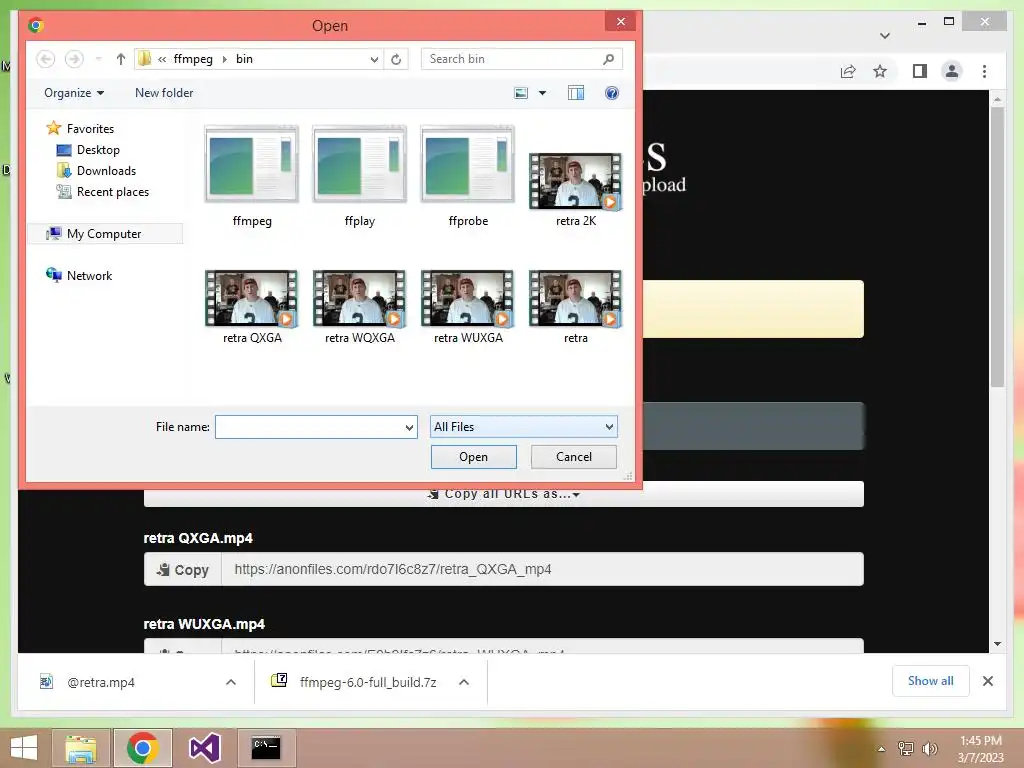Image resolution: width=1024 pixels, height=768 pixels.
Task: Copy the retra QXGA.mp4 URL
Action: pyautogui.click(x=183, y=569)
